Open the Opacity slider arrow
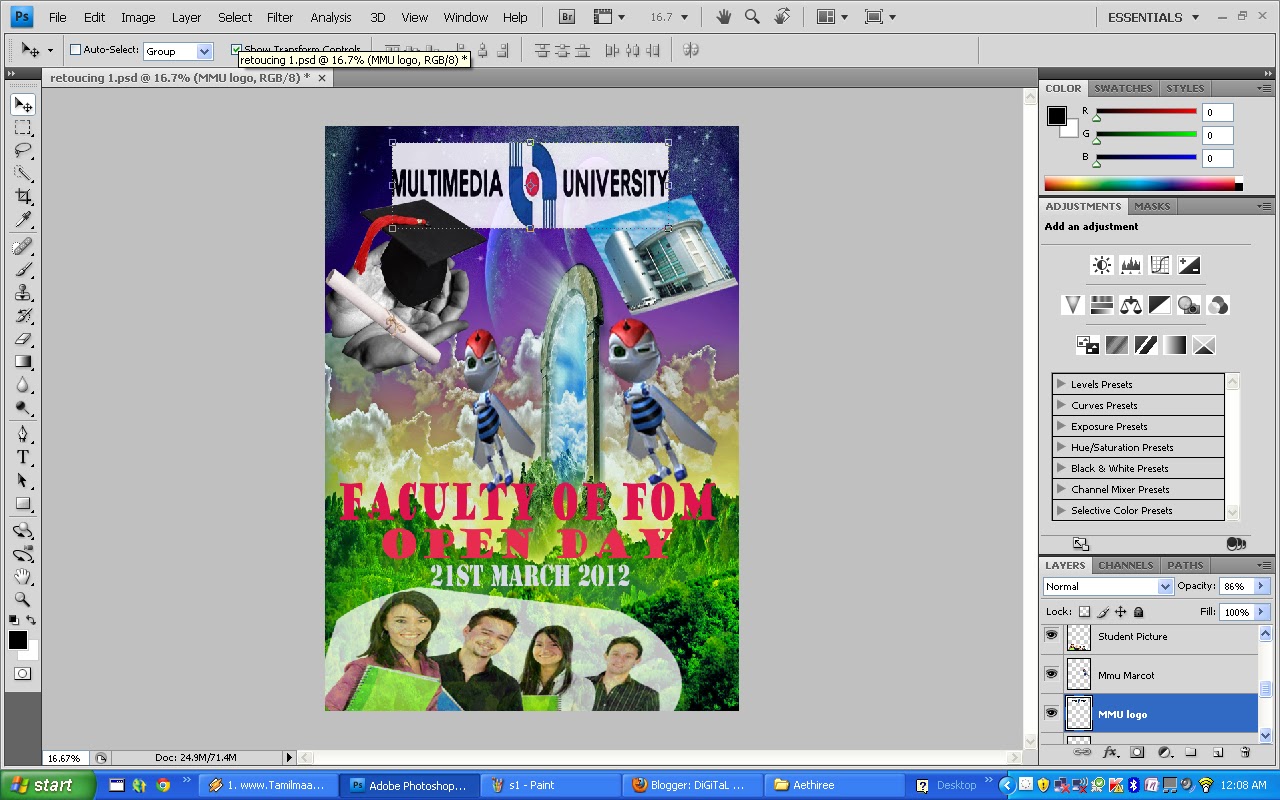Screen dimensions: 1280x800 [1262, 586]
